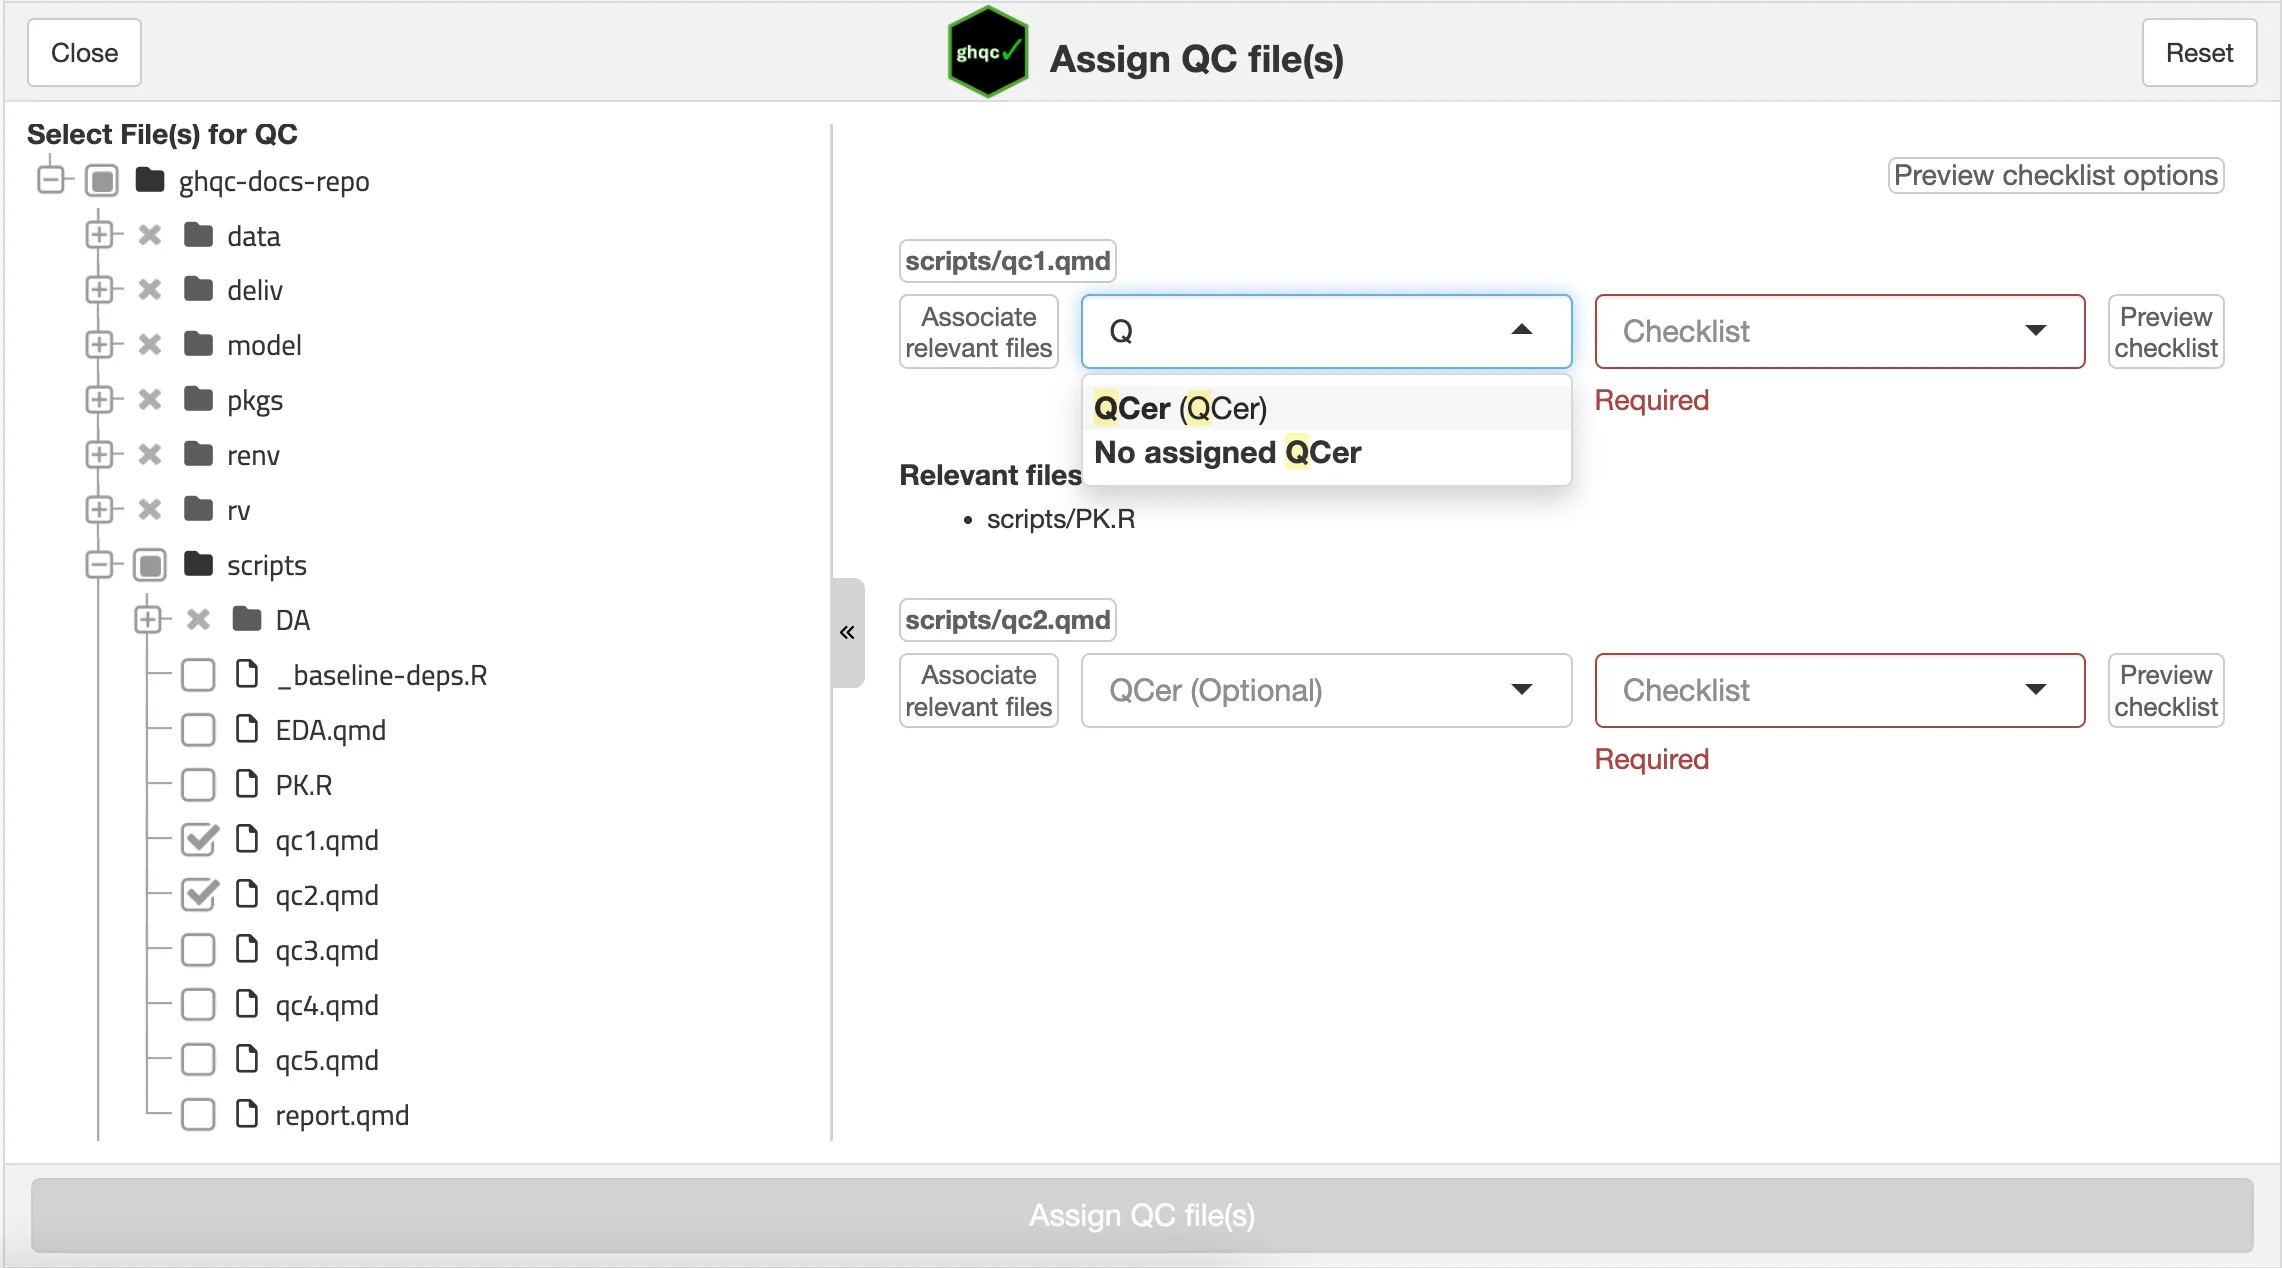Select the QCer (QCer) option from the list

click(1180, 408)
